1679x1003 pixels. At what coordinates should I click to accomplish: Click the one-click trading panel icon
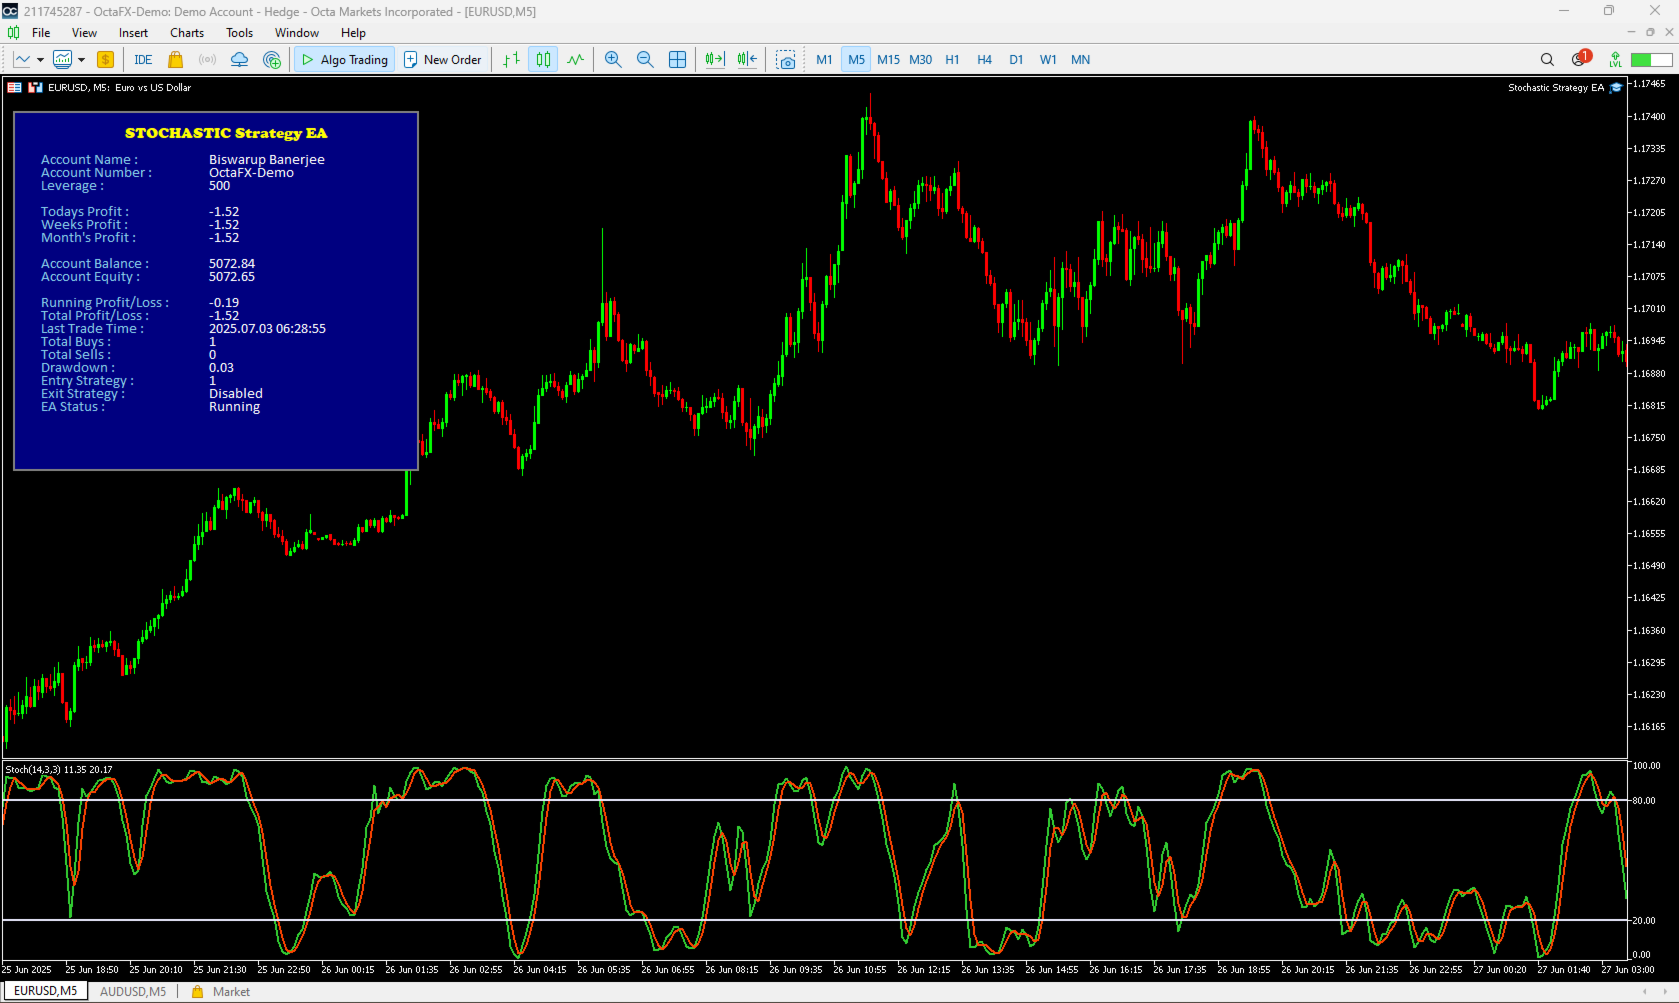pyautogui.click(x=36, y=88)
